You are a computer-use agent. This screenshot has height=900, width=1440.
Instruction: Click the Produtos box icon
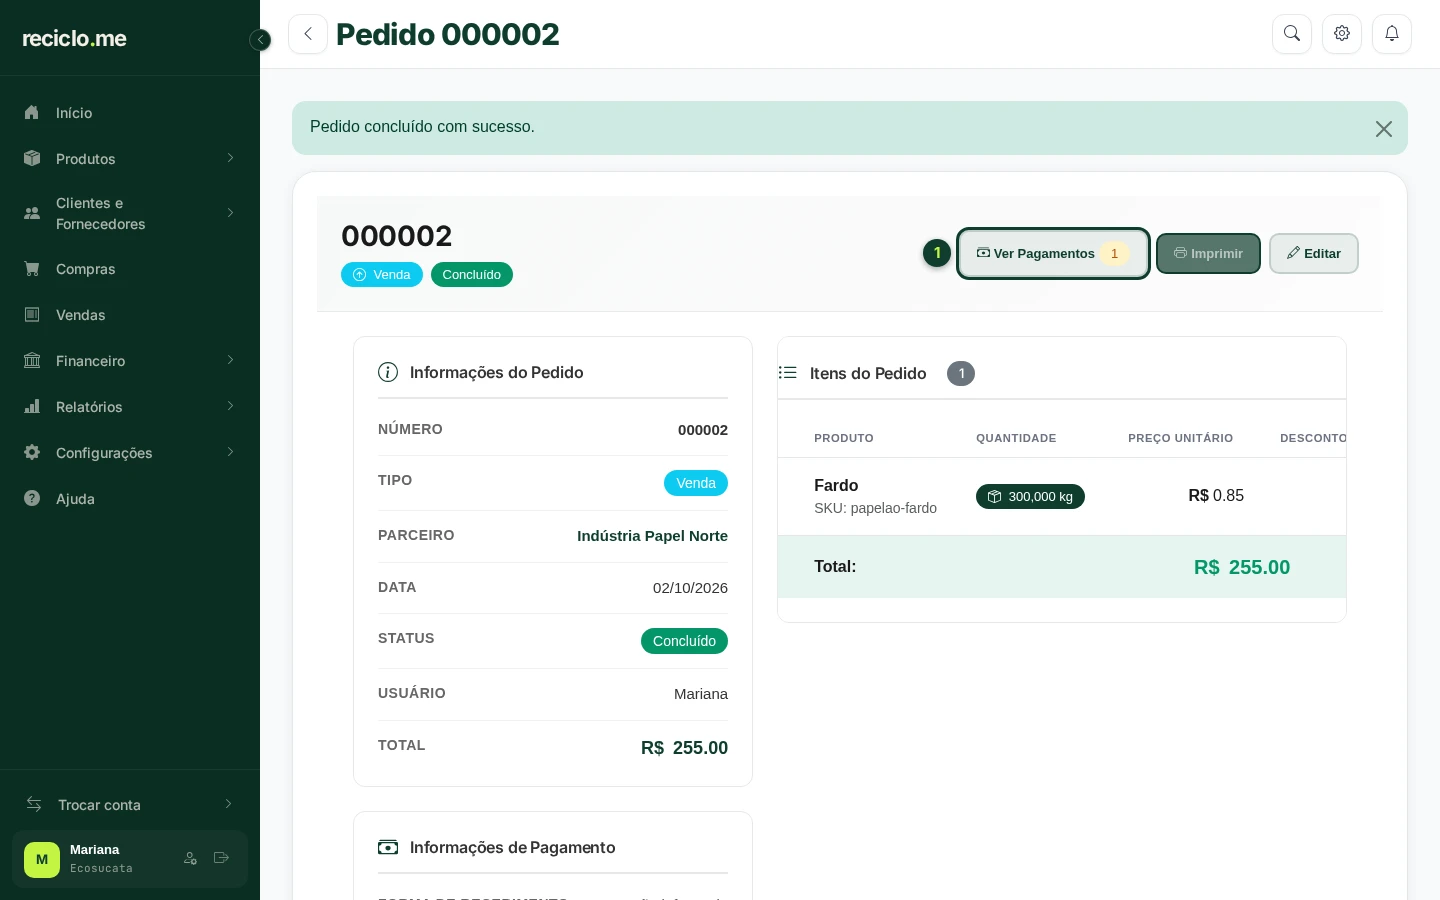(x=32, y=159)
